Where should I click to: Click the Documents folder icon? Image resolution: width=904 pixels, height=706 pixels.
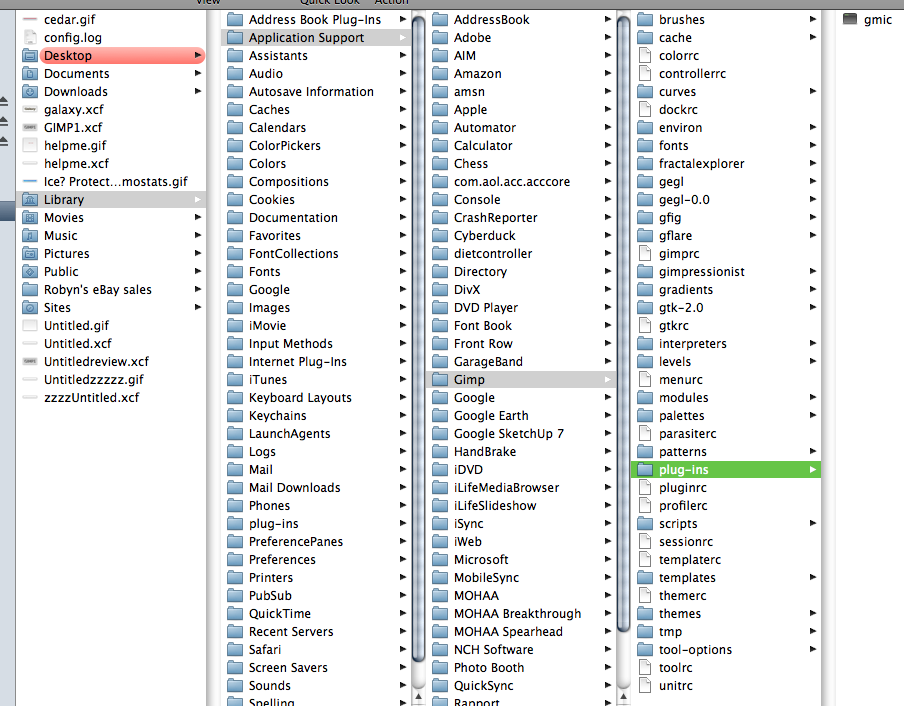point(30,74)
